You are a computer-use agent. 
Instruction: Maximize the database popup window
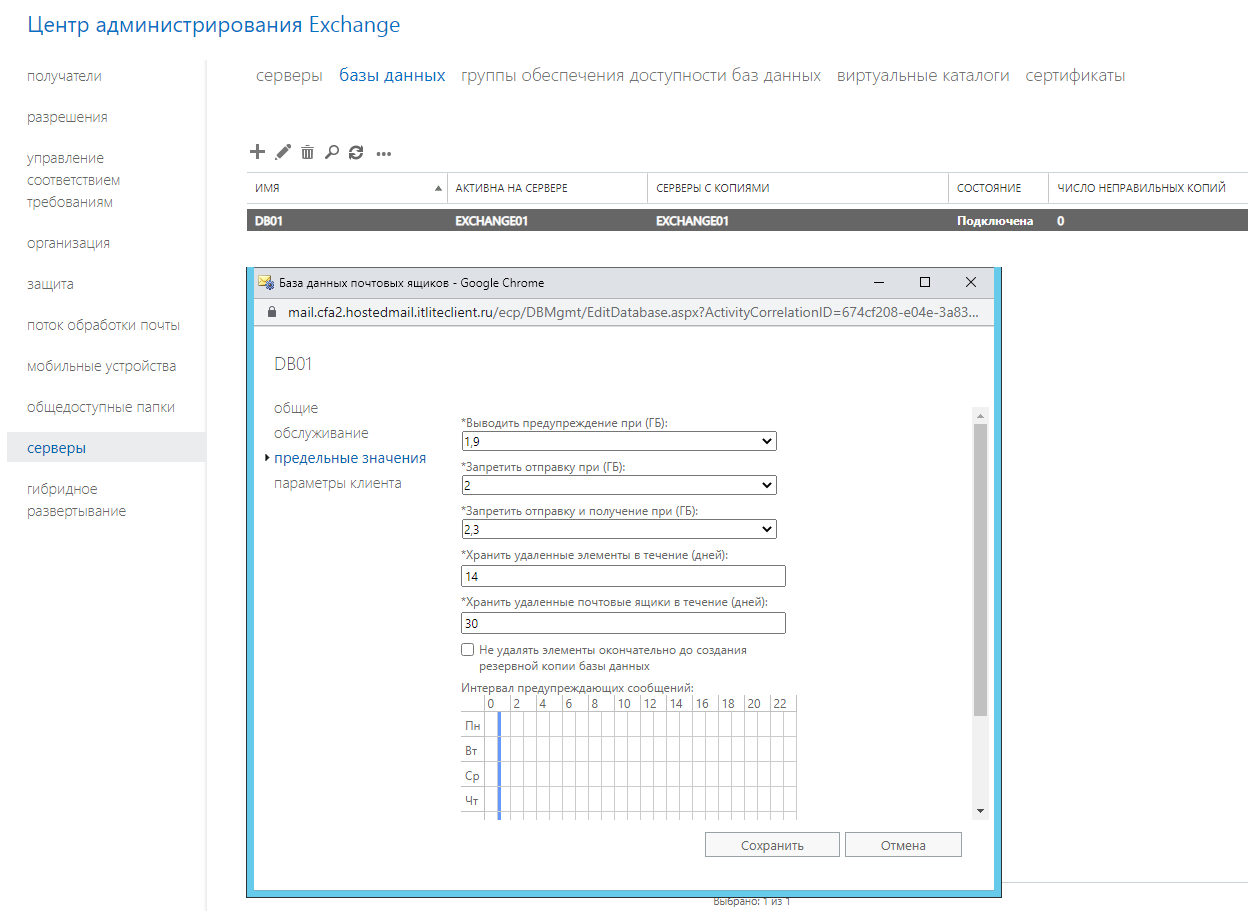[x=925, y=282]
